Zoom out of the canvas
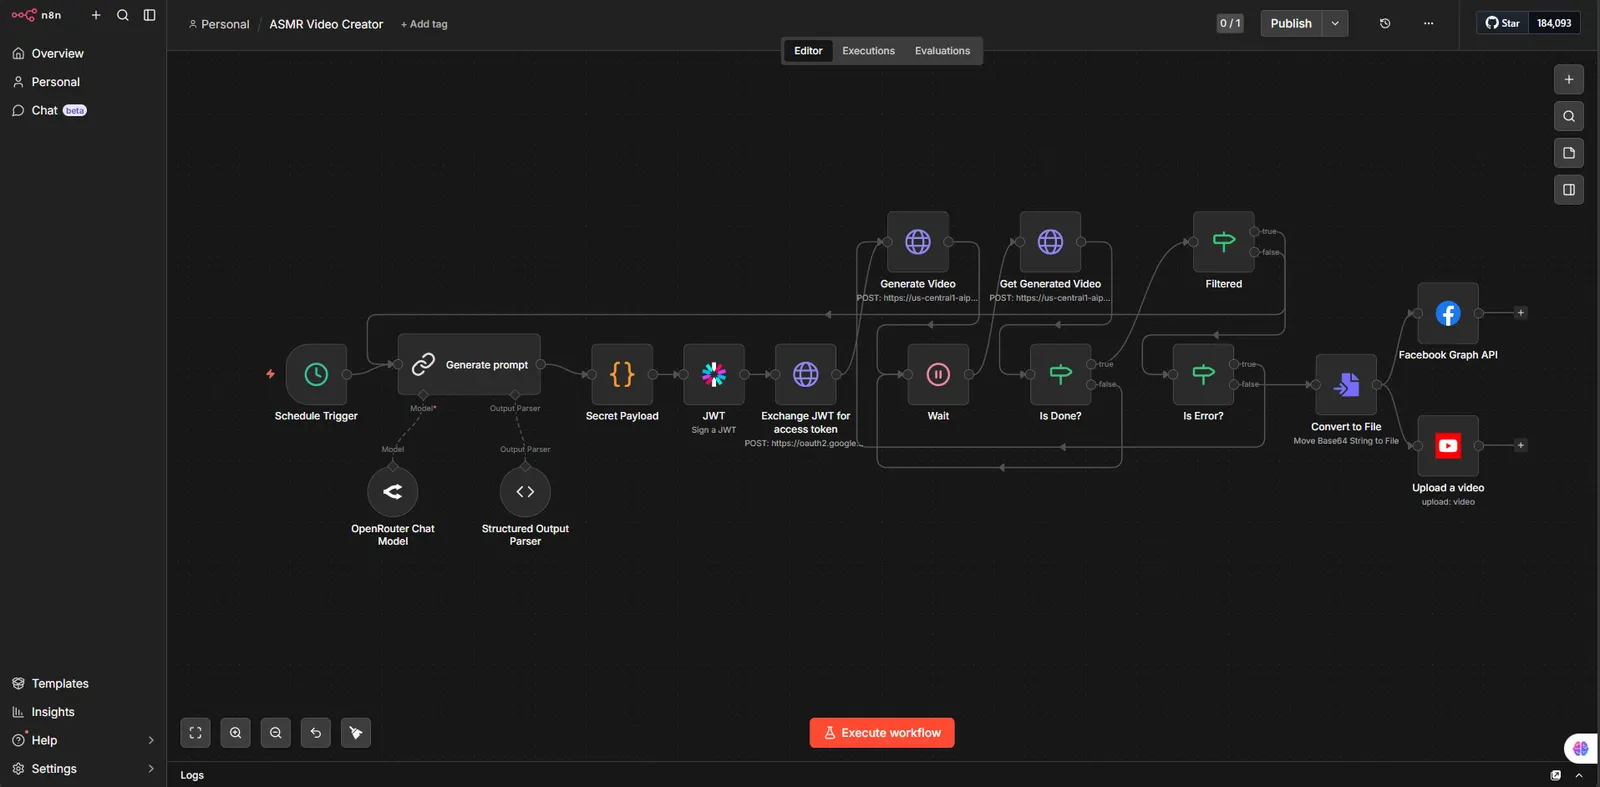Image resolution: width=1600 pixels, height=787 pixels. (x=276, y=733)
